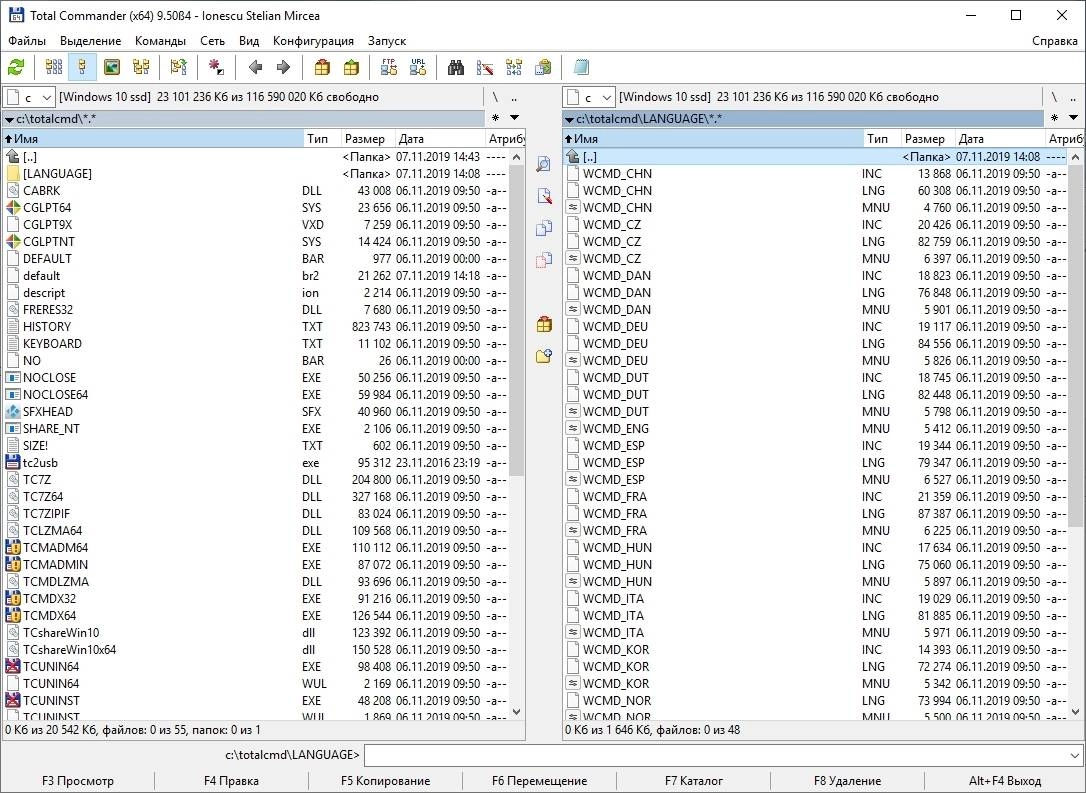Switch to brief file list view
The width and height of the screenshot is (1086, 793).
click(53, 67)
